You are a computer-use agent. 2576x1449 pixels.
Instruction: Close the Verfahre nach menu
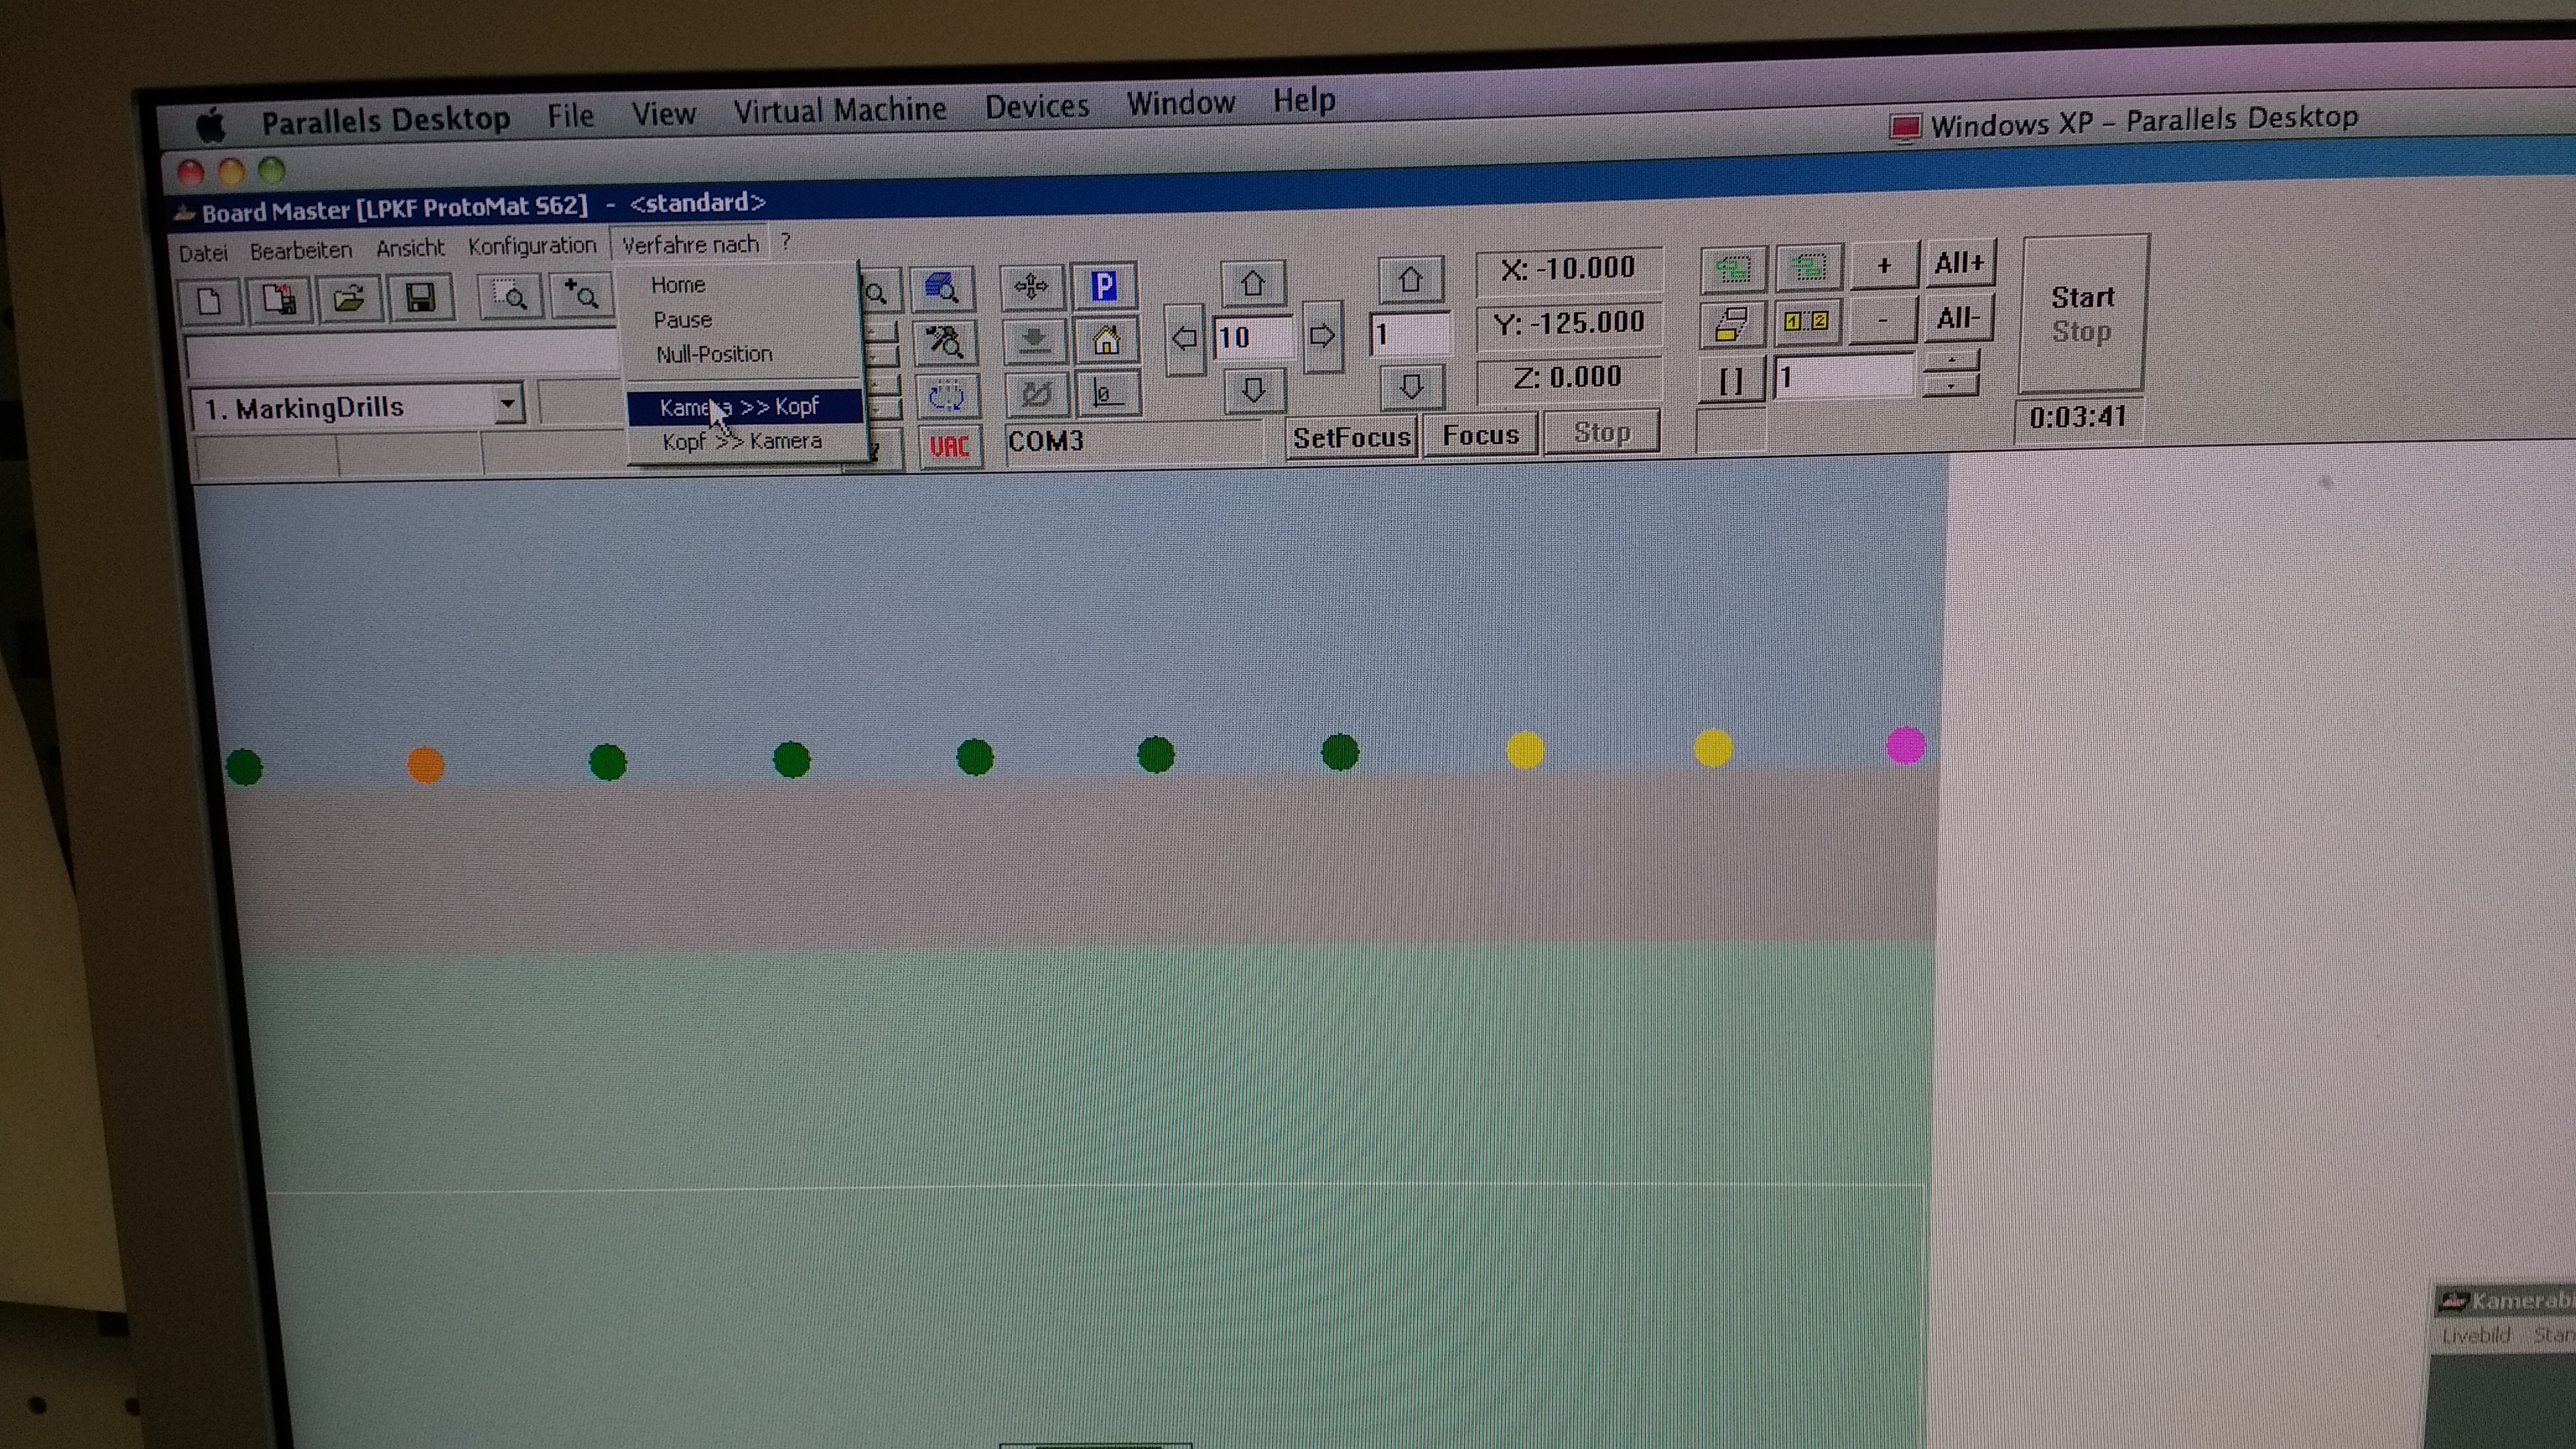click(690, 244)
